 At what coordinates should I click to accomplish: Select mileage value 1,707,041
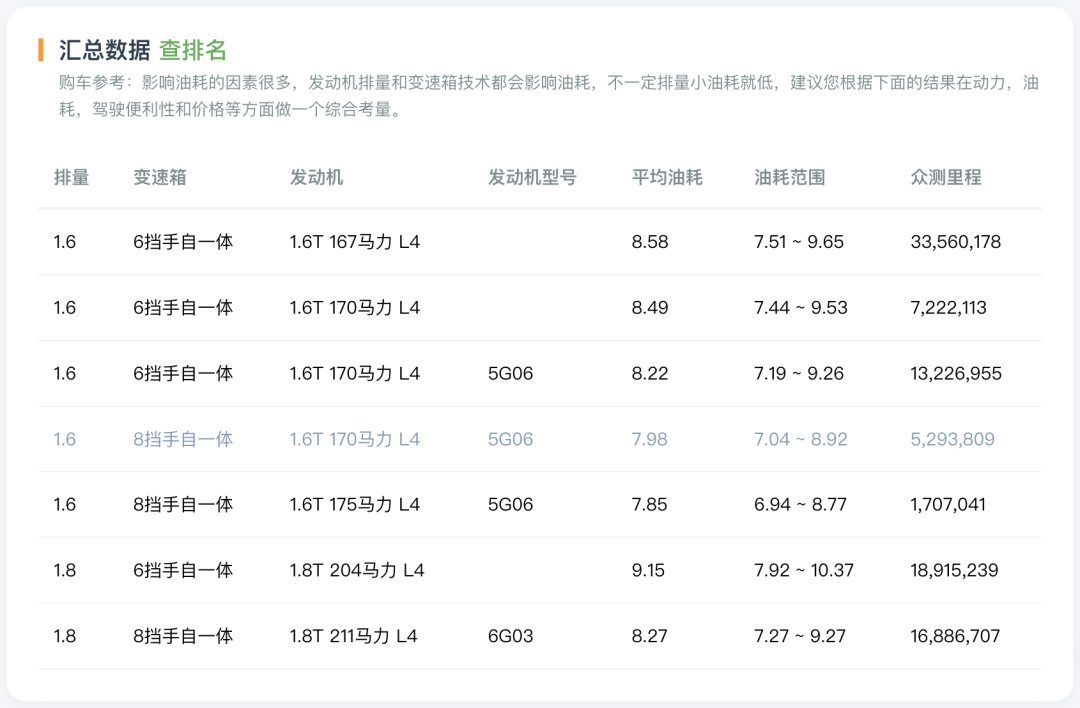tap(948, 504)
